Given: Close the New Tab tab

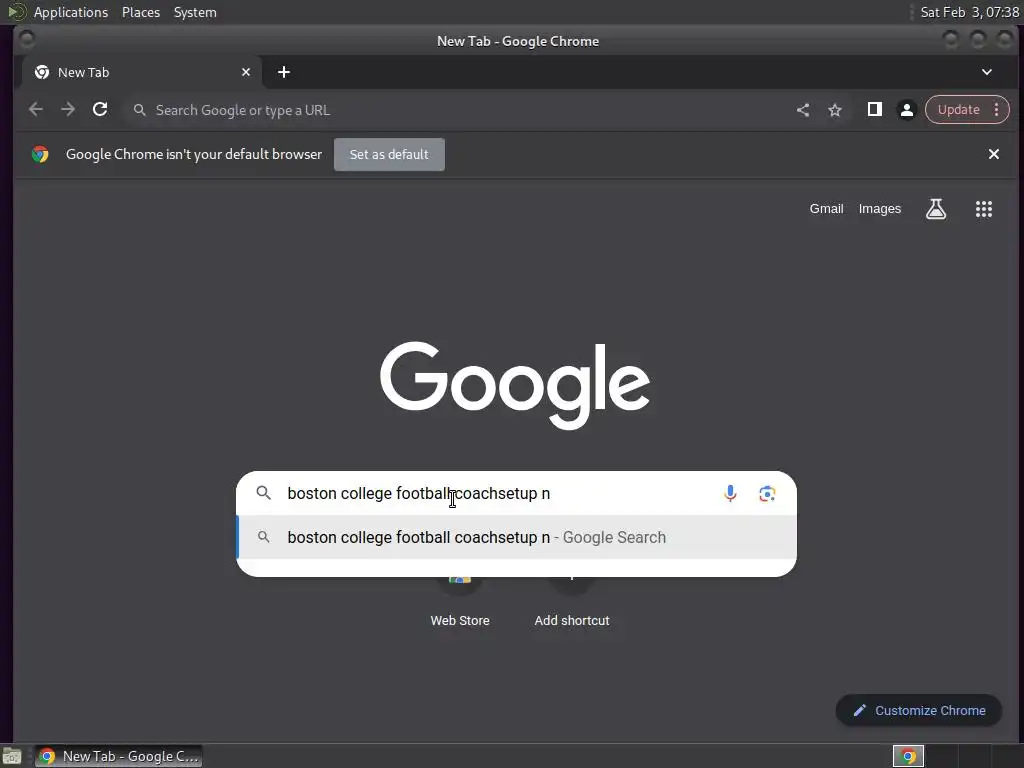Looking at the screenshot, I should (x=246, y=72).
